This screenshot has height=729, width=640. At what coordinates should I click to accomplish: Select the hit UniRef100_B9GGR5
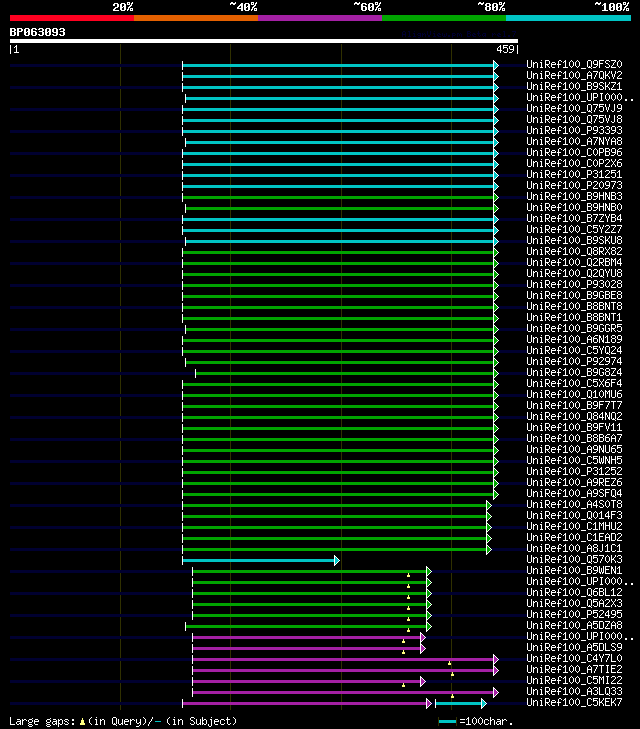tap(574, 329)
